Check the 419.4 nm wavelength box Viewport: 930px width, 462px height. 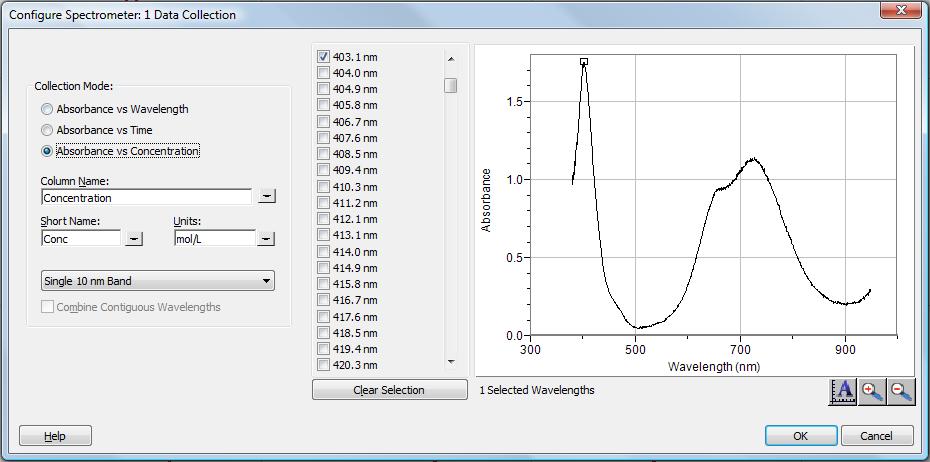323,349
